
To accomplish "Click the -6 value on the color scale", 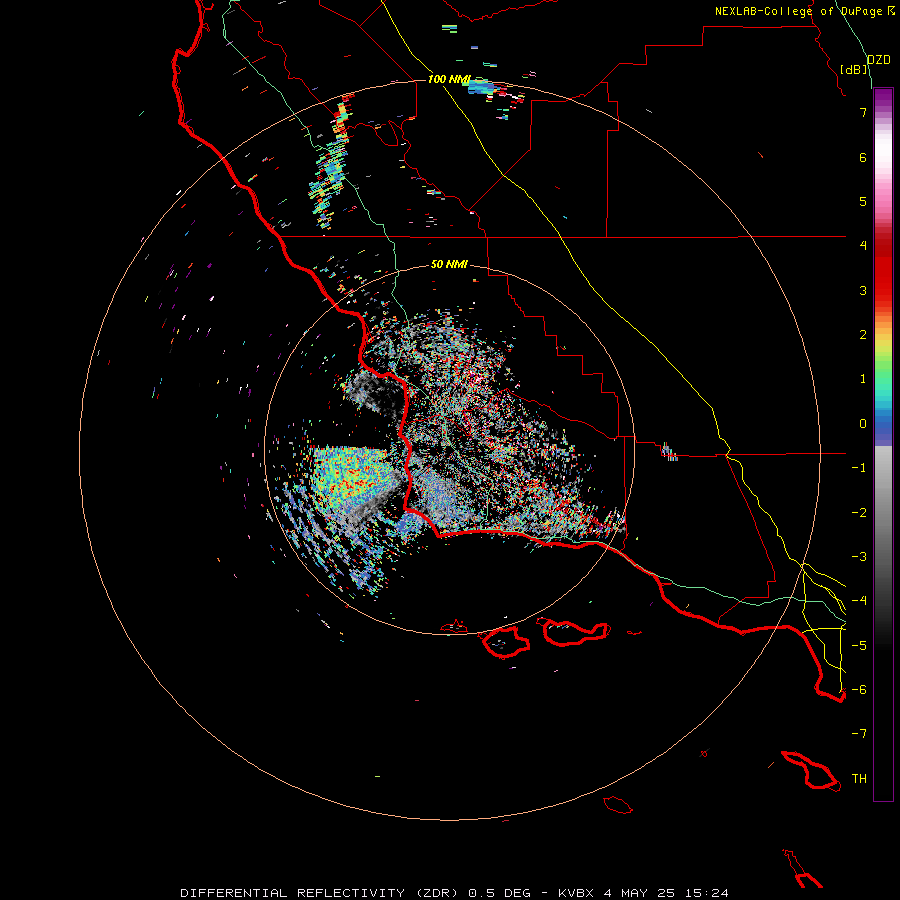I will (x=859, y=690).
